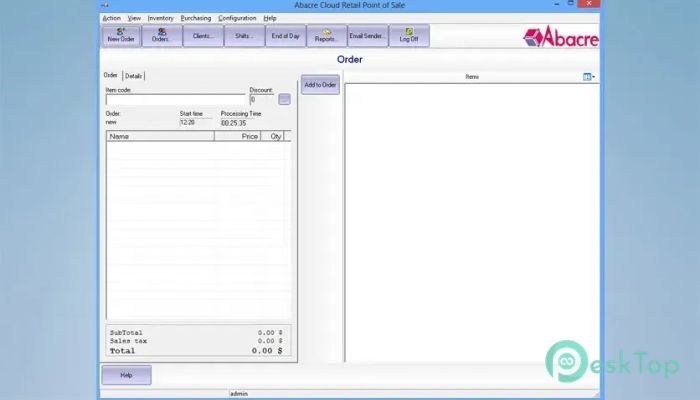Click the Items panel header
Viewport: 700px width, 400px height.
[472, 77]
